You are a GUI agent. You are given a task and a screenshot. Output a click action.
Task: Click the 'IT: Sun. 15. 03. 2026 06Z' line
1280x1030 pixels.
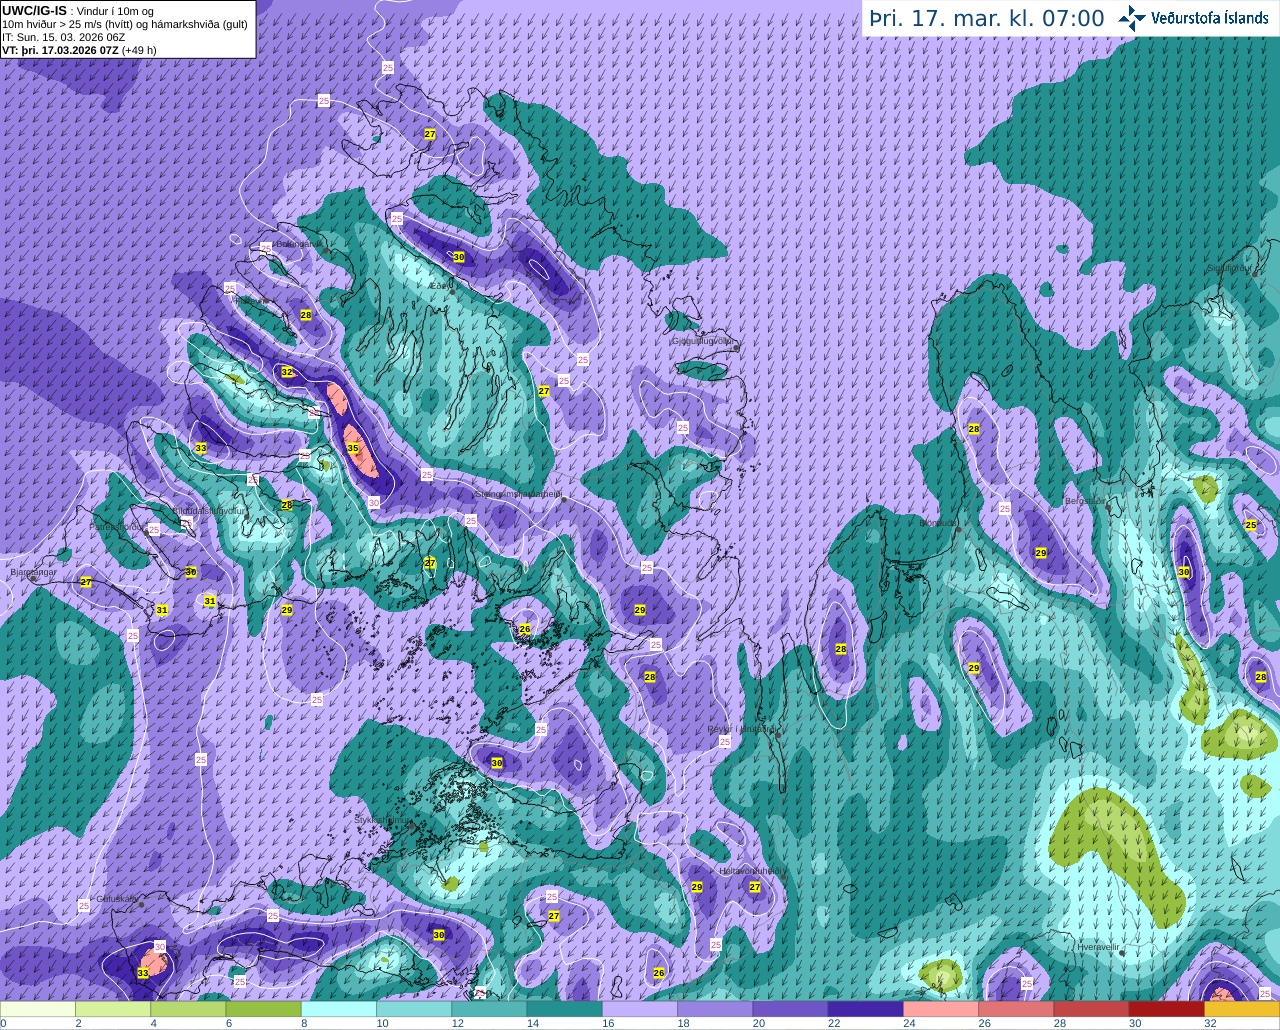pos(63,37)
